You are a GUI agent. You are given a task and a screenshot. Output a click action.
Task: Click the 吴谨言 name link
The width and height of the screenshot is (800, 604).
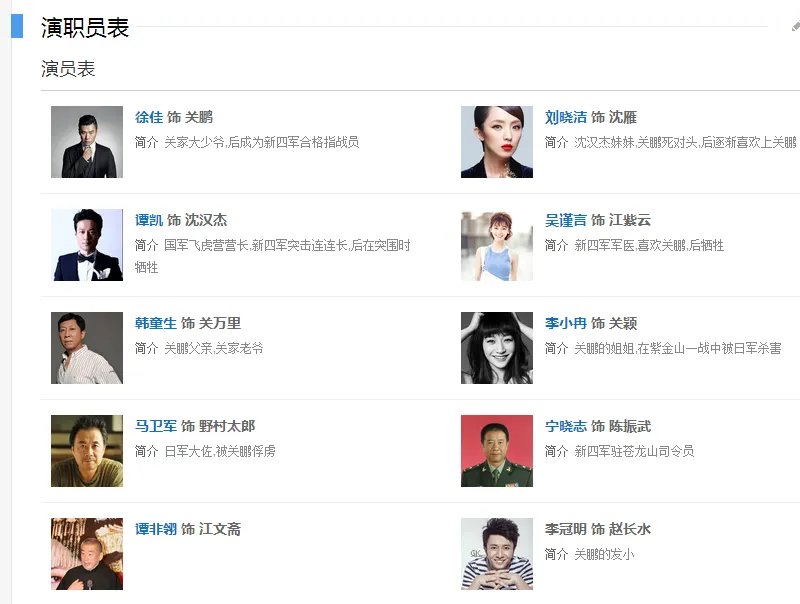[566, 220]
